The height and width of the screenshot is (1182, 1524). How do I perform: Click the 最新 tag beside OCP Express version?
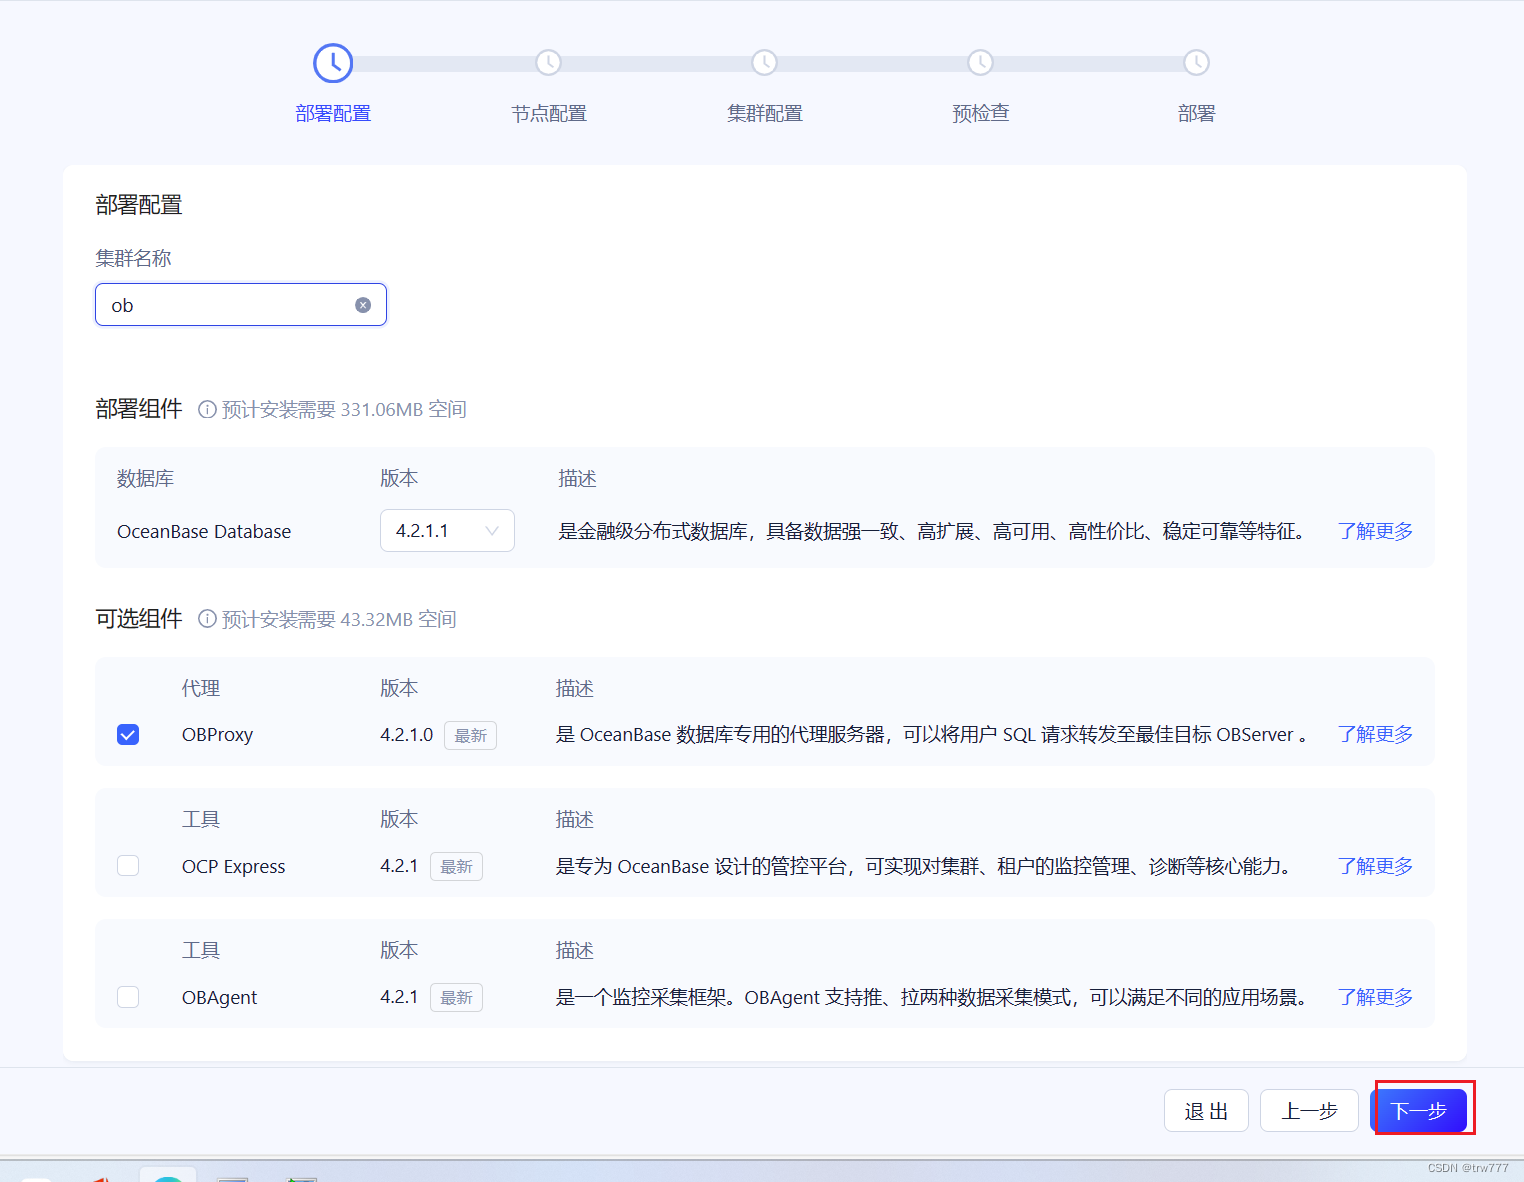point(456,867)
